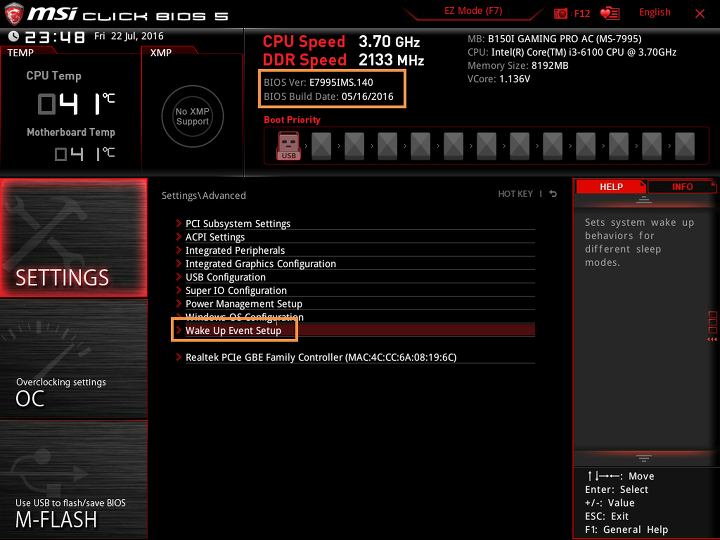Click the BIOS Build Date 05/16/2016 text
The width and height of the screenshot is (720, 540).
tap(328, 96)
